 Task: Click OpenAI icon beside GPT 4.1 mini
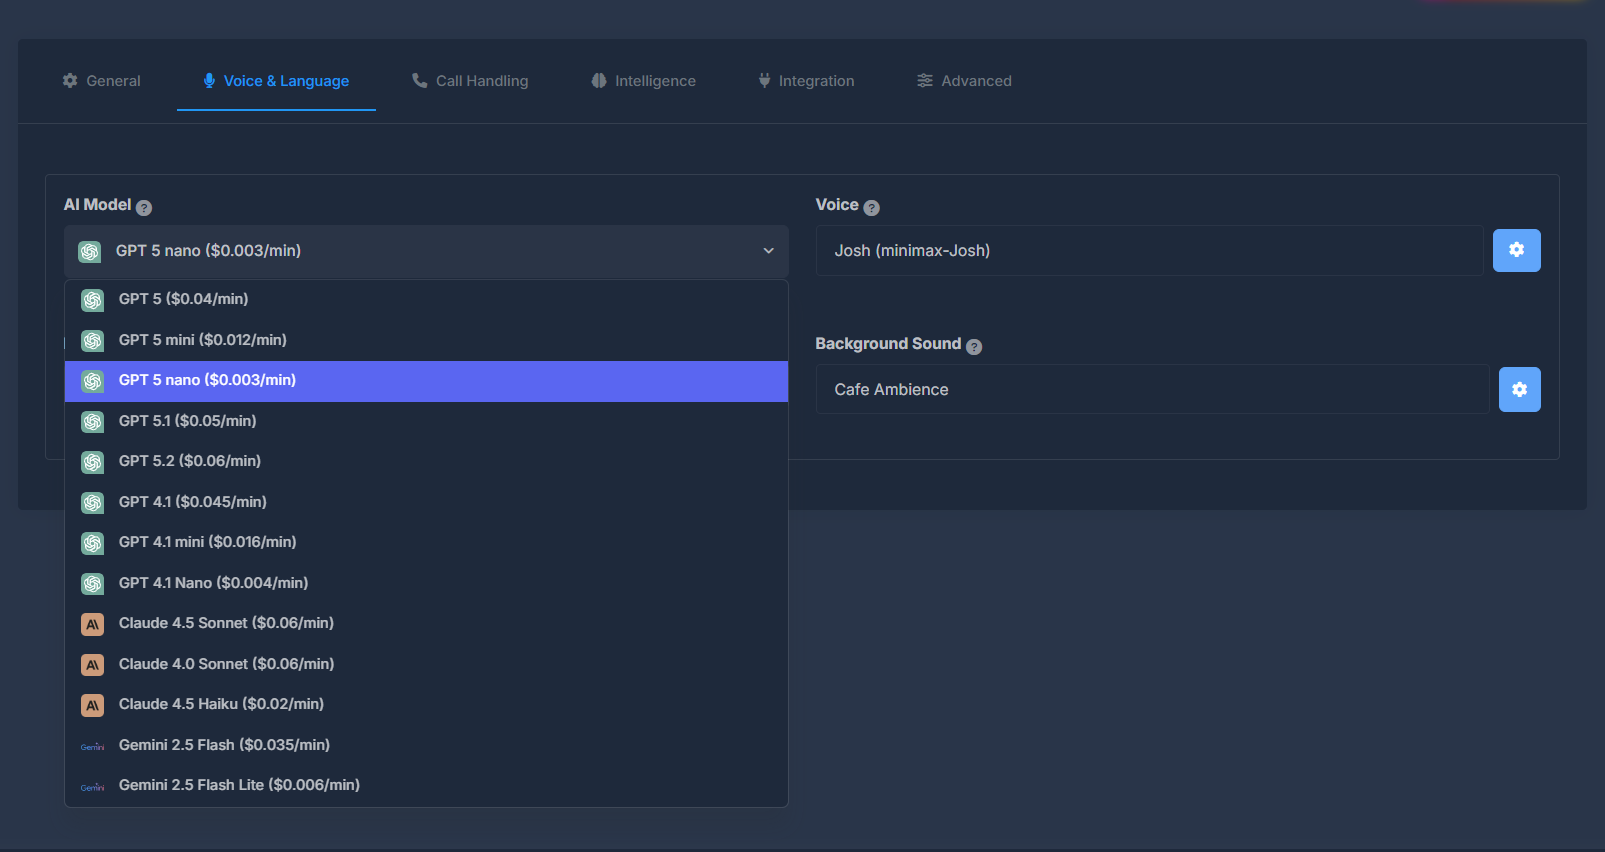pos(93,543)
